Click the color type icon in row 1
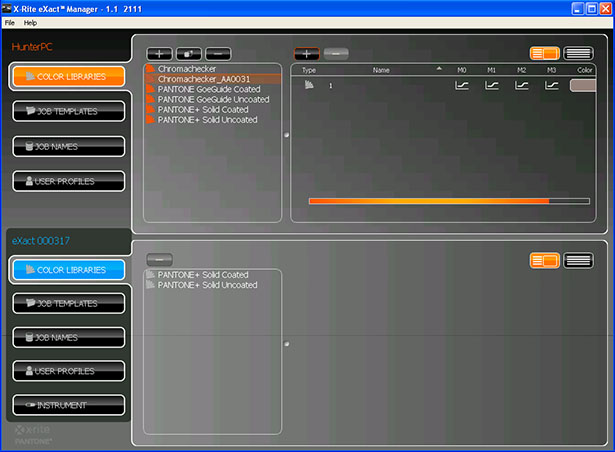The image size is (615, 452). coord(309,85)
